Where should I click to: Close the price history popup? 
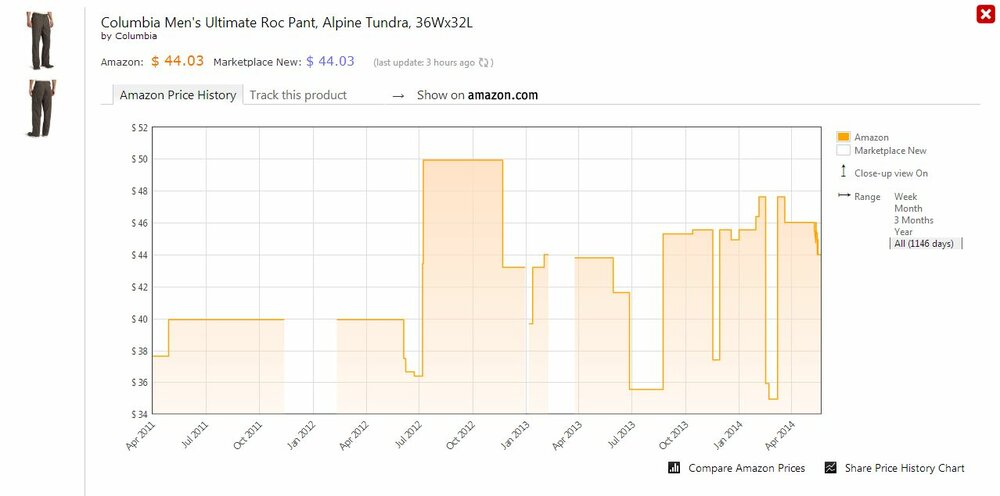[984, 14]
